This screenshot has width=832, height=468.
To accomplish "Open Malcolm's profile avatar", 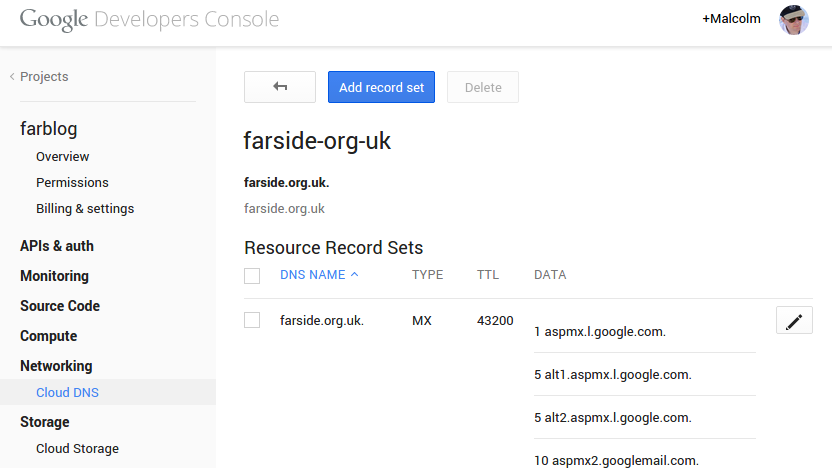I will click(x=793, y=20).
